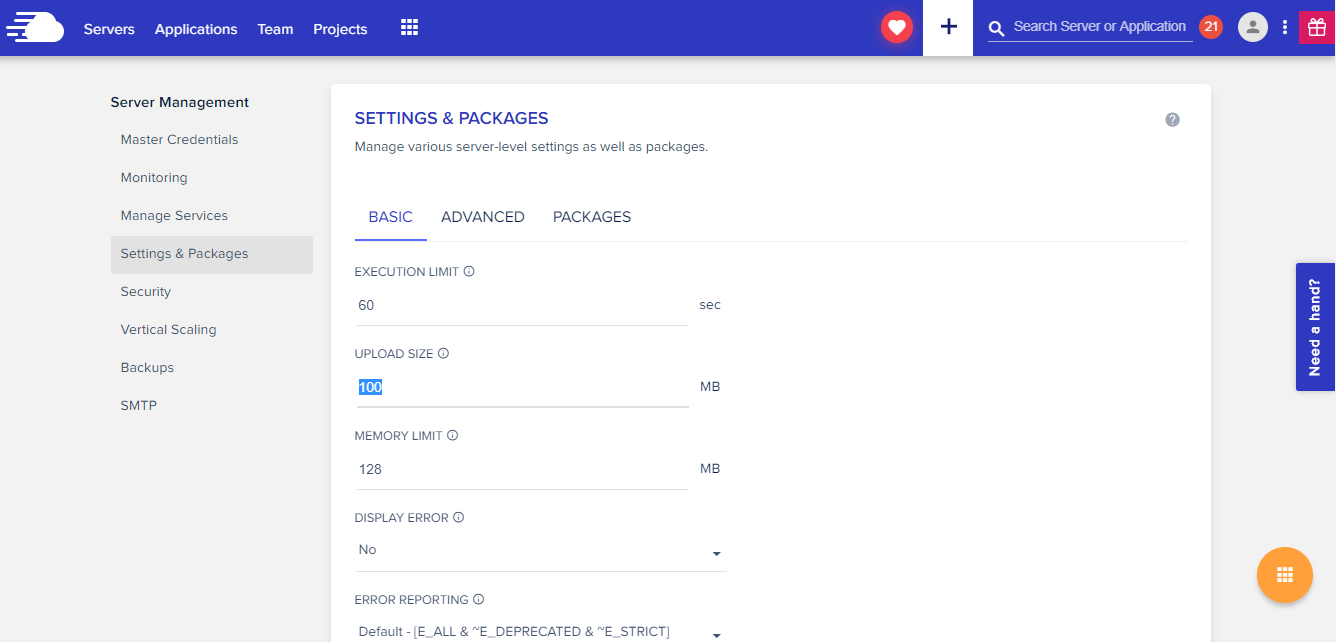Expand the Error Reporting dropdown
The width and height of the screenshot is (1336, 642).
coord(716,634)
